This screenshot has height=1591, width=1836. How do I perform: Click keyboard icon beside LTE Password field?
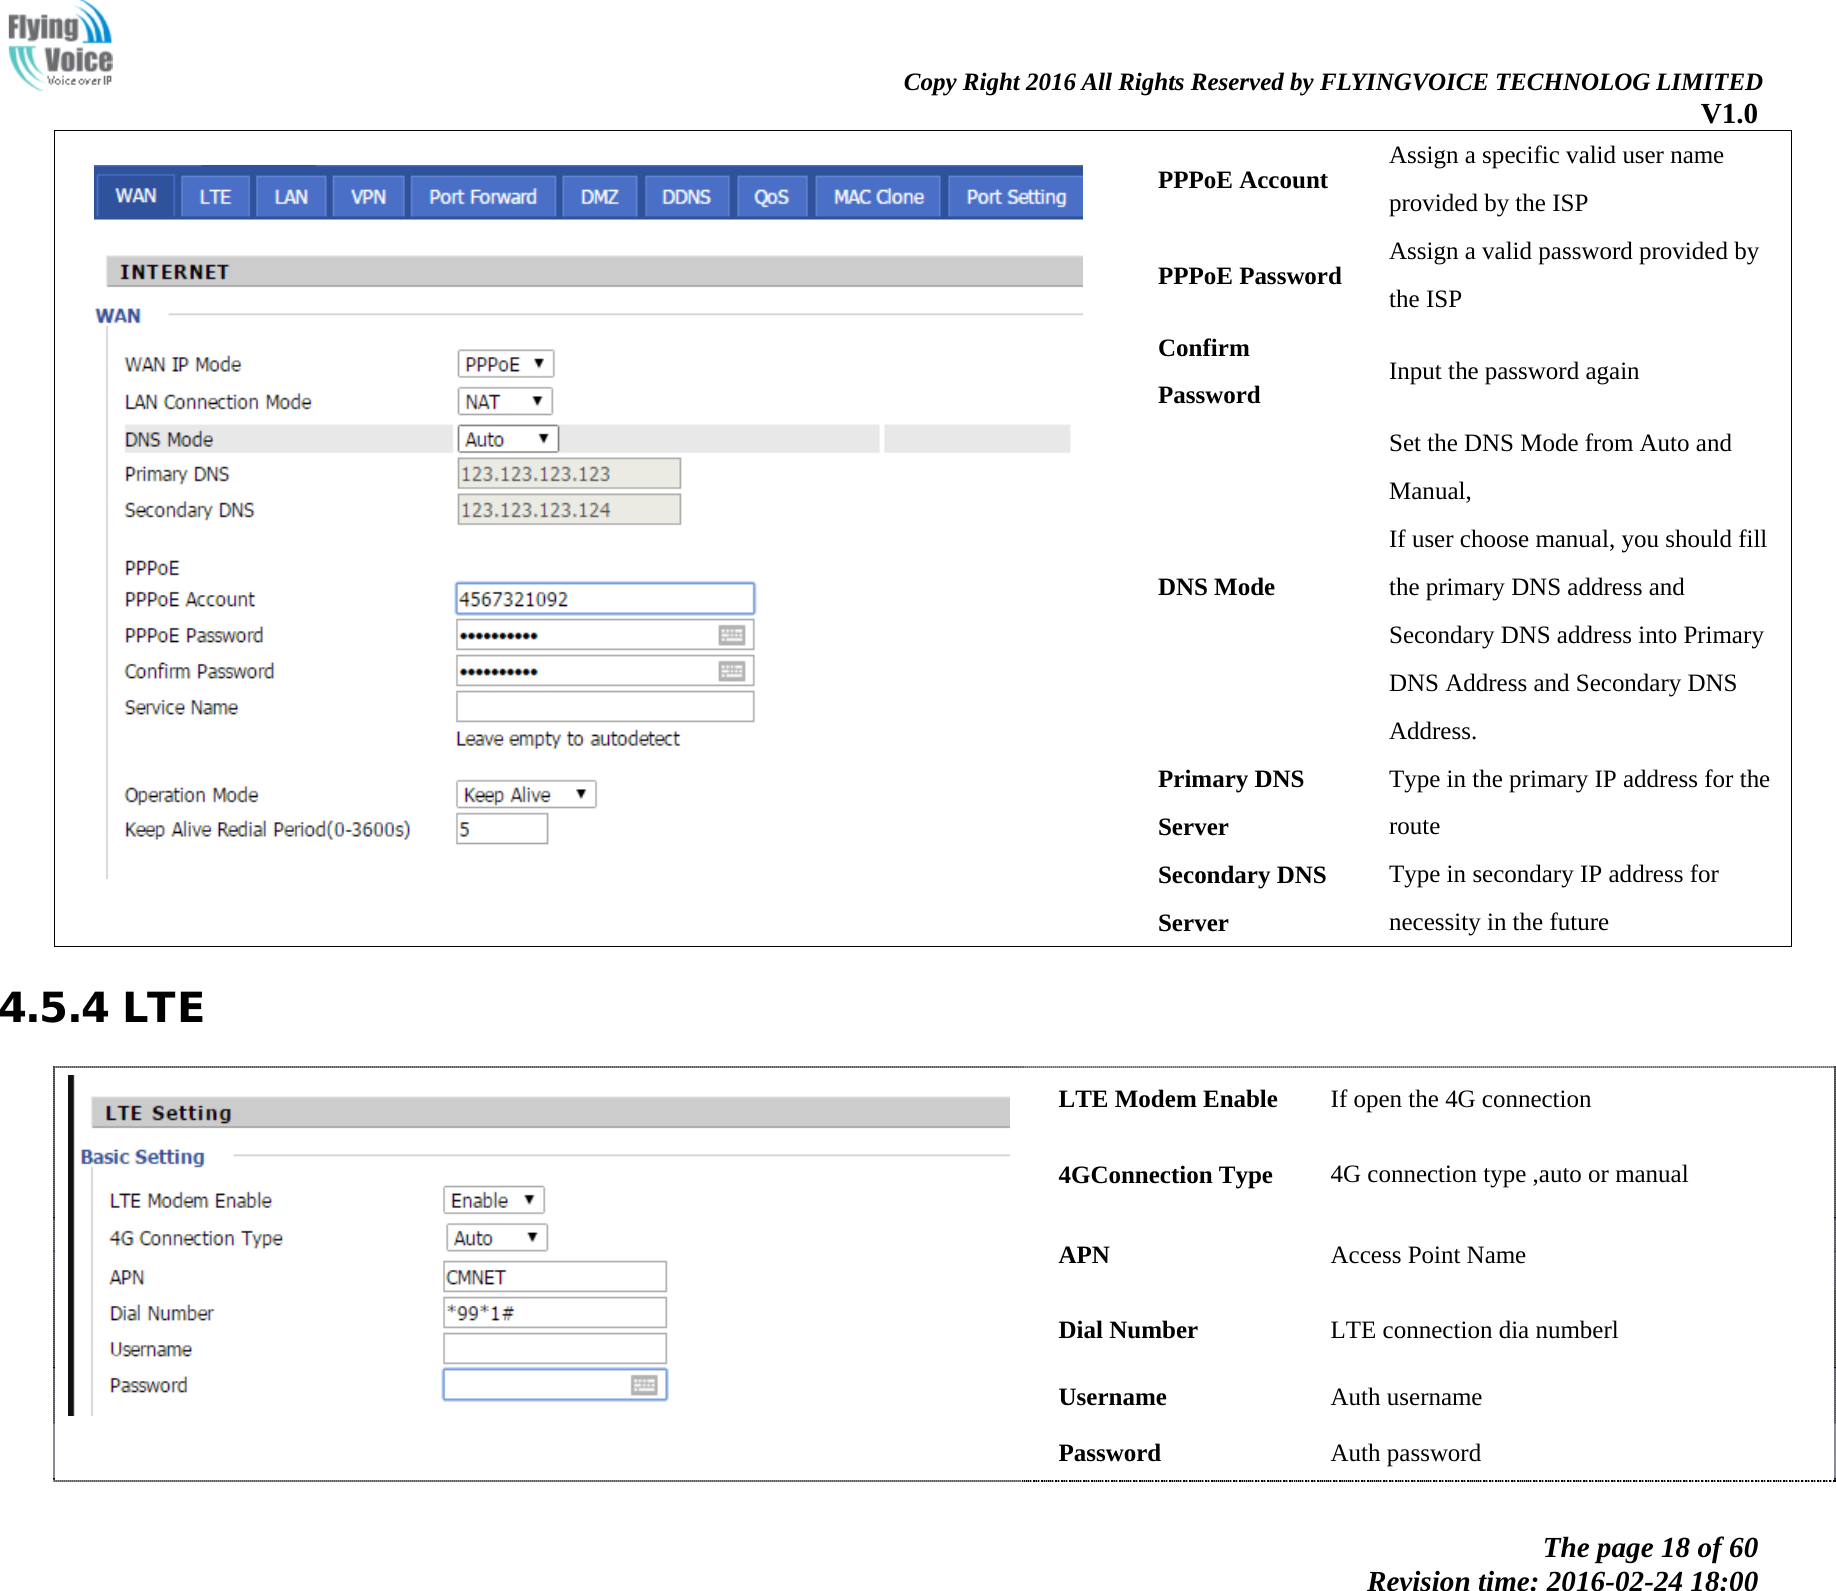(646, 1384)
